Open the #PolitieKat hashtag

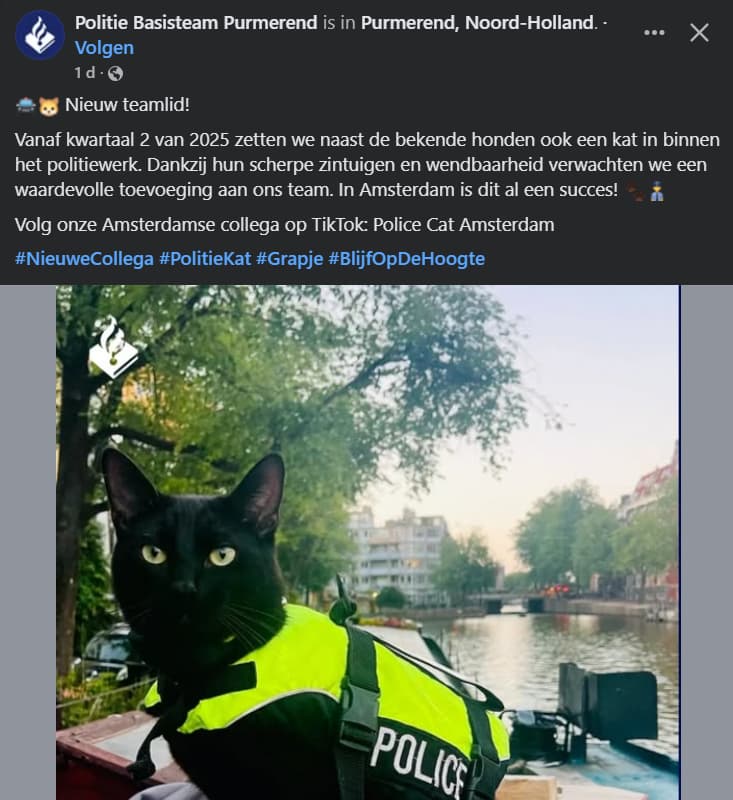pyautogui.click(x=205, y=259)
